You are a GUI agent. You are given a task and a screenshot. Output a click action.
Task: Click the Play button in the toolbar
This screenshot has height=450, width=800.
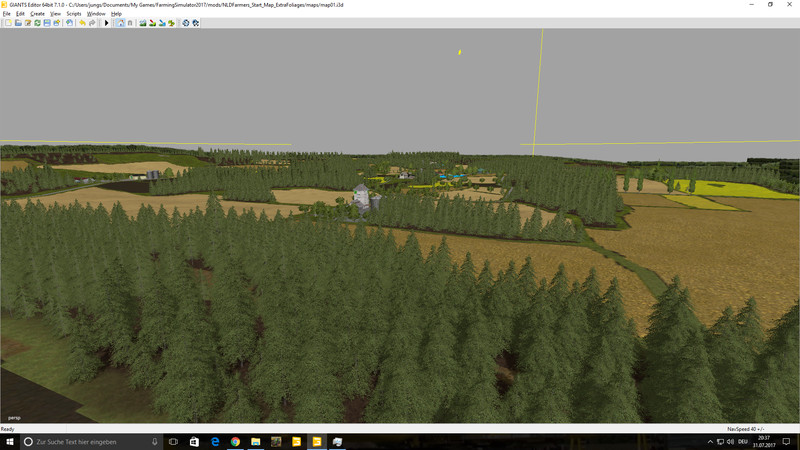coord(107,22)
